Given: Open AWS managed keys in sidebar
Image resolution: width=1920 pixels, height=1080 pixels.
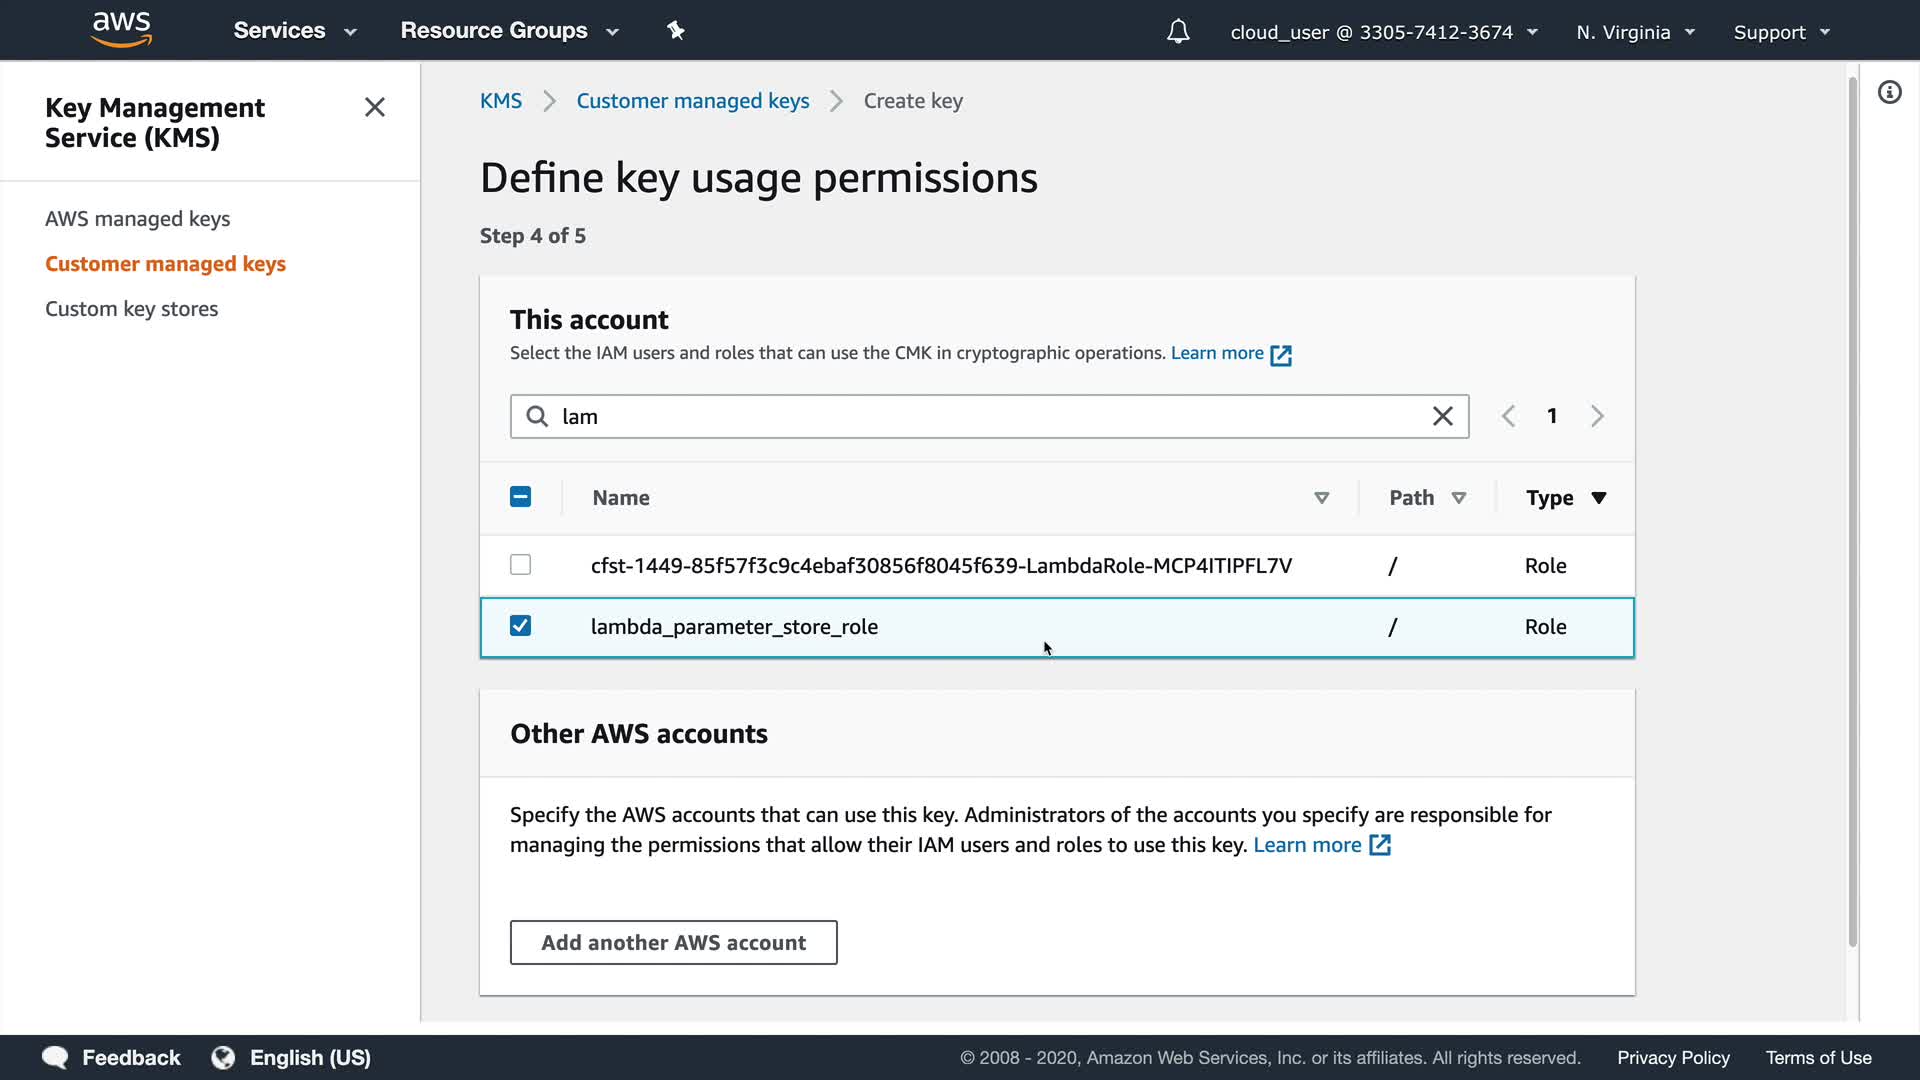Looking at the screenshot, I should (137, 219).
